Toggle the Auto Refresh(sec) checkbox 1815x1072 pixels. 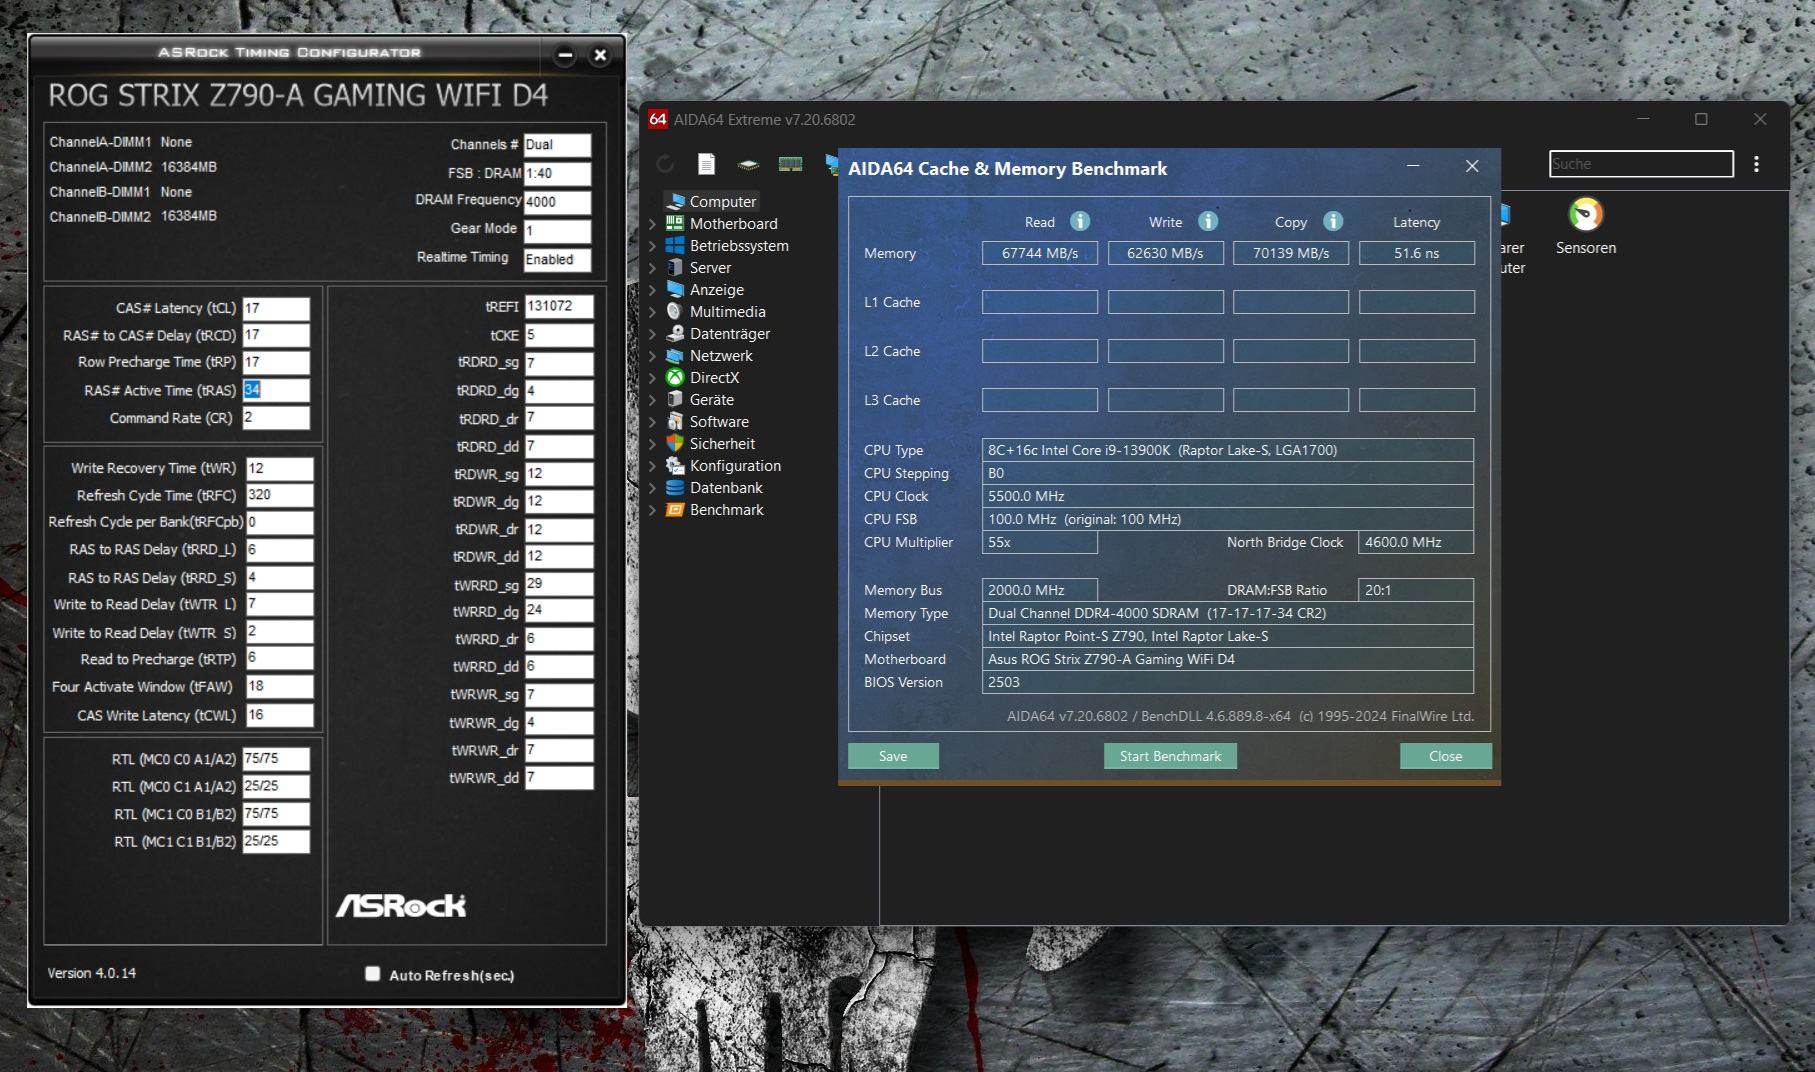(373, 974)
